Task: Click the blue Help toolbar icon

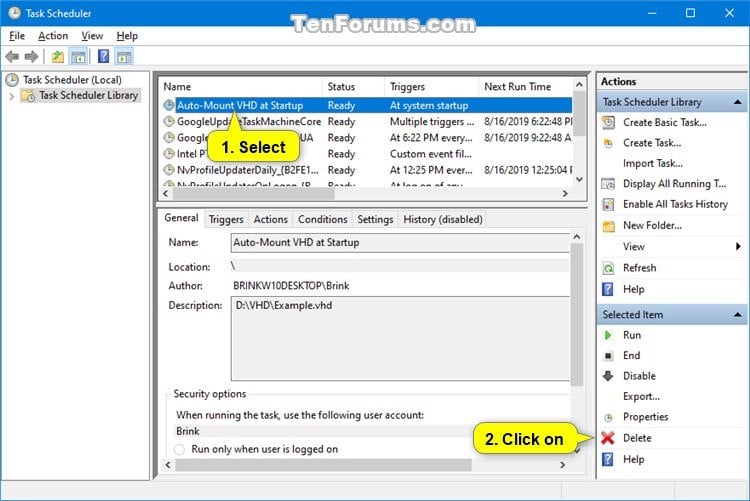Action: tap(103, 56)
